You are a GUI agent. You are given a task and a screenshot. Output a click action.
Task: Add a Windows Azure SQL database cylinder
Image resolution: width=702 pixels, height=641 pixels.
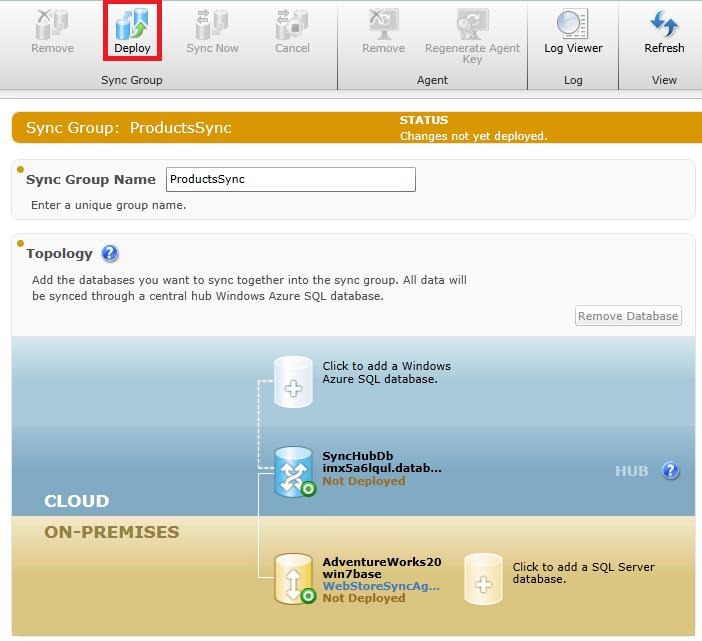pyautogui.click(x=293, y=382)
